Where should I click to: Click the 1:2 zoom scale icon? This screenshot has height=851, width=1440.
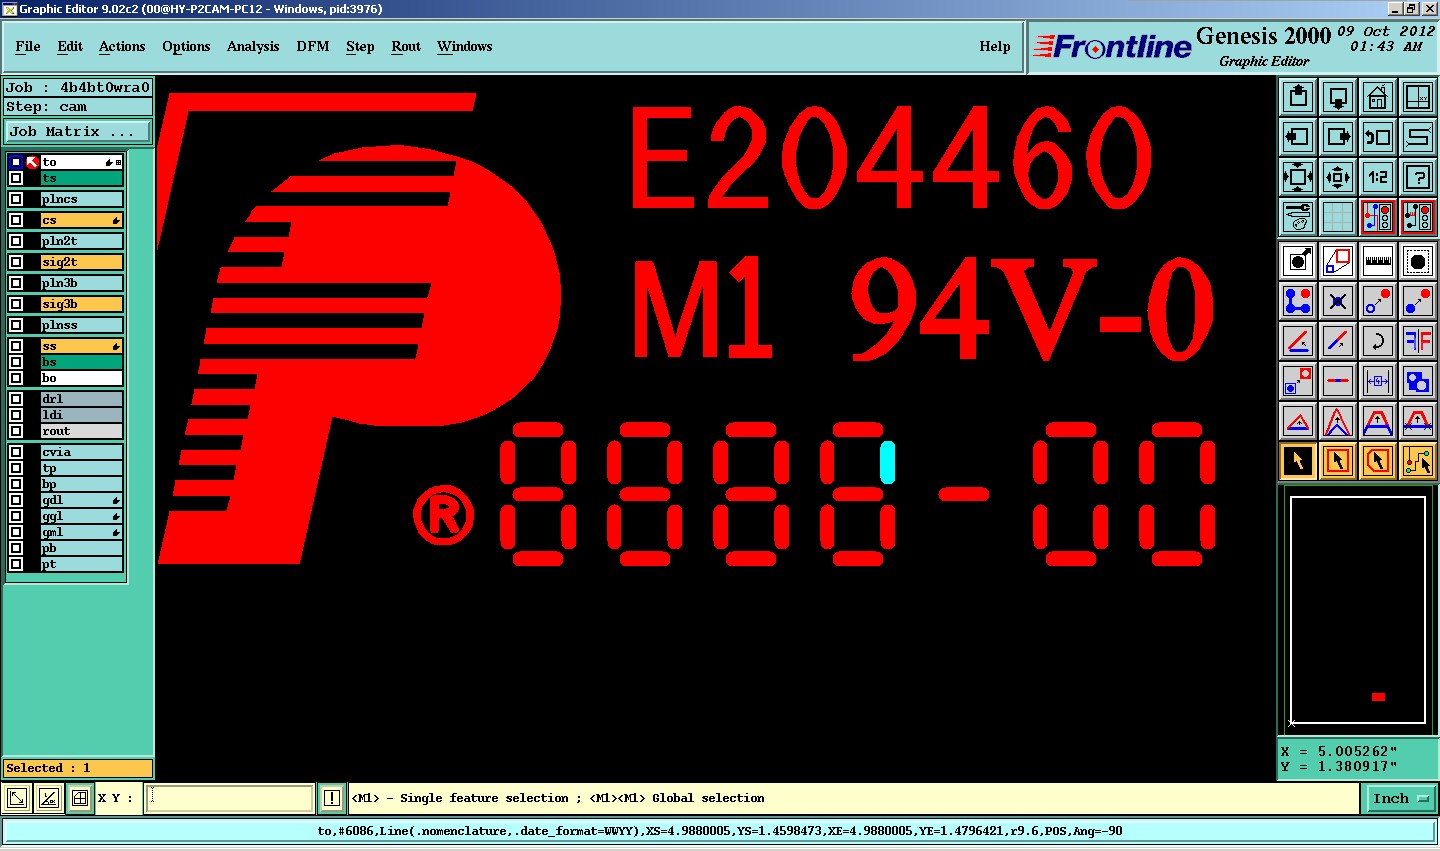pyautogui.click(x=1378, y=177)
